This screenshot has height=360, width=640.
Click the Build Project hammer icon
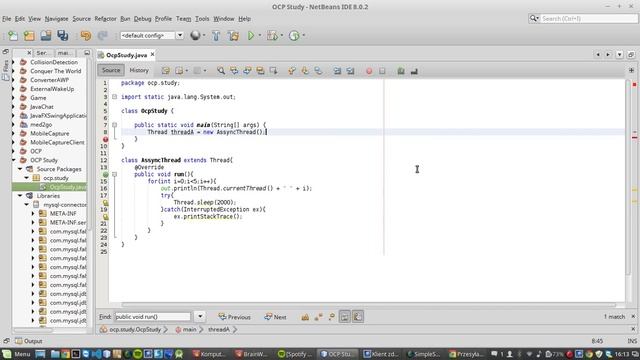[x=216, y=36]
